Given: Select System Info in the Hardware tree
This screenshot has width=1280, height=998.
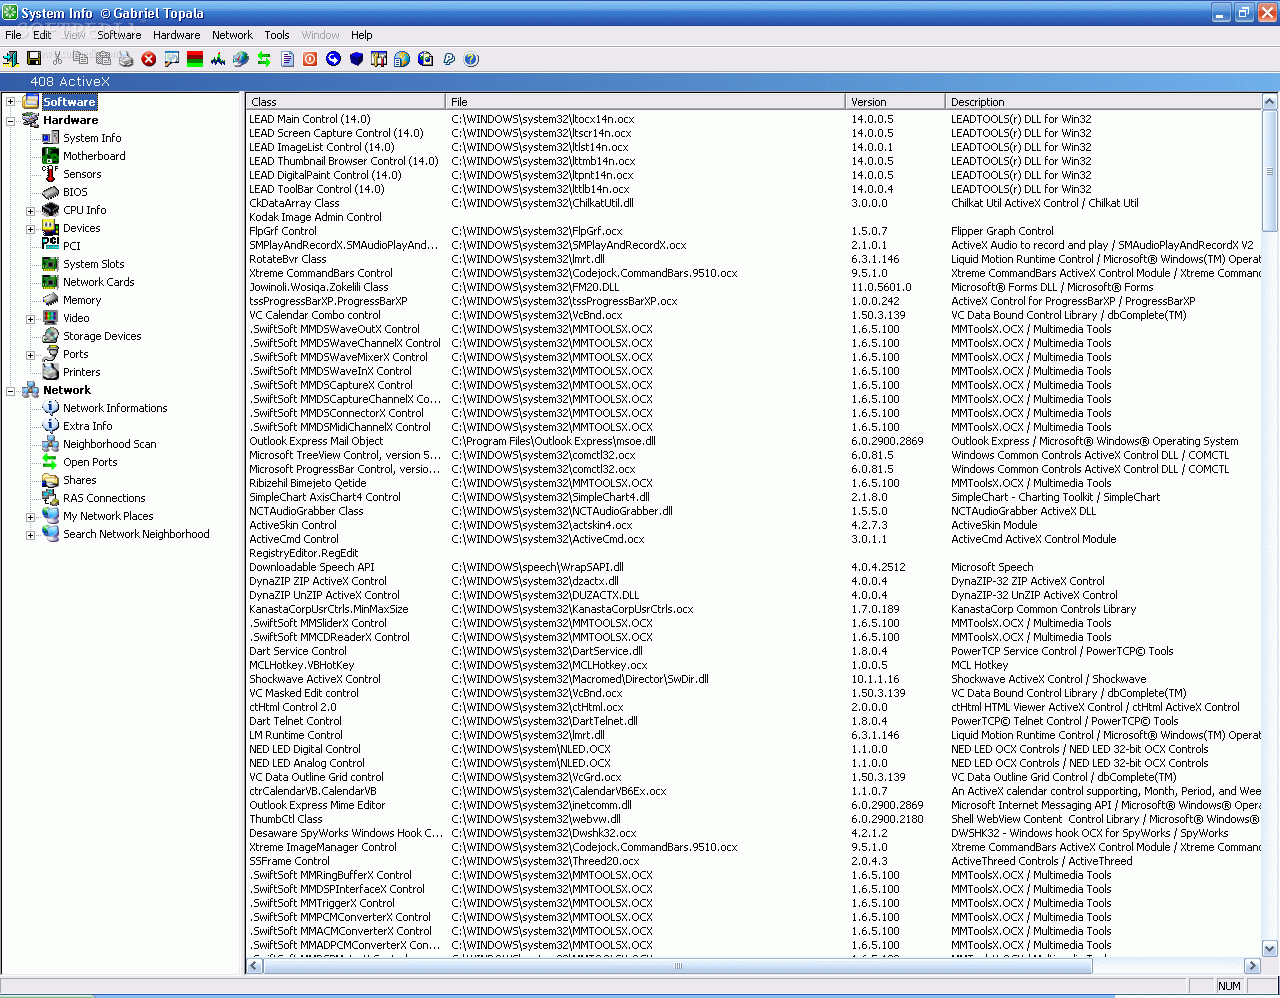Looking at the screenshot, I should point(92,138).
